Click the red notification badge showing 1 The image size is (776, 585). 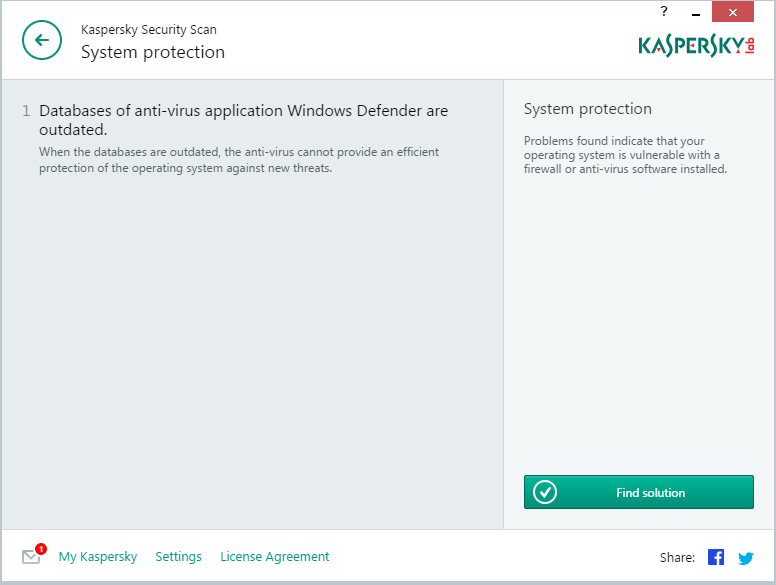[x=41, y=548]
